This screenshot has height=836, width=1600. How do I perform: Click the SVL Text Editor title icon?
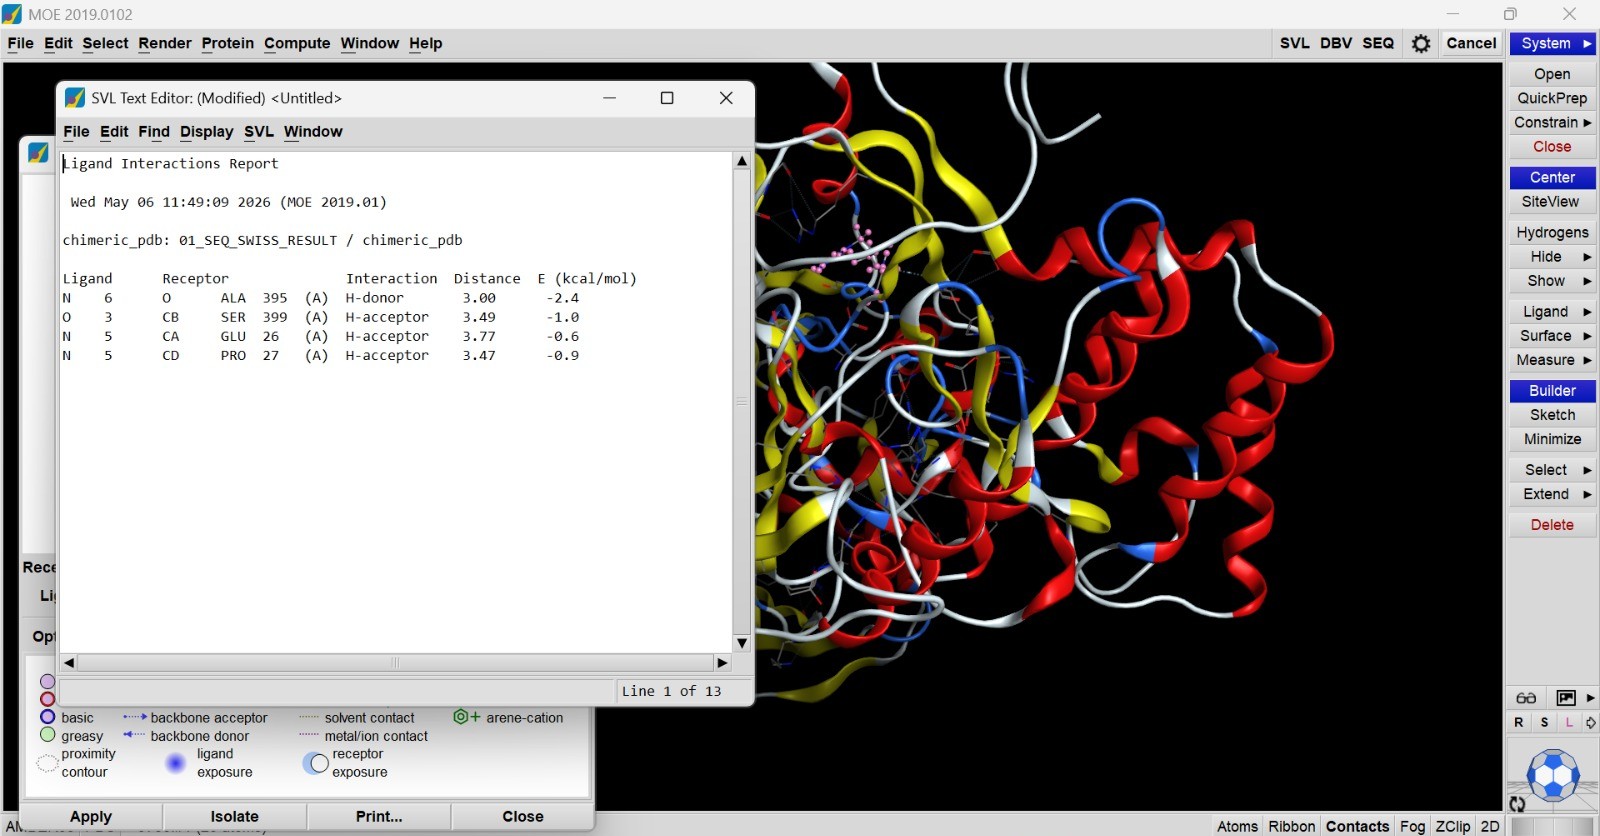click(75, 97)
